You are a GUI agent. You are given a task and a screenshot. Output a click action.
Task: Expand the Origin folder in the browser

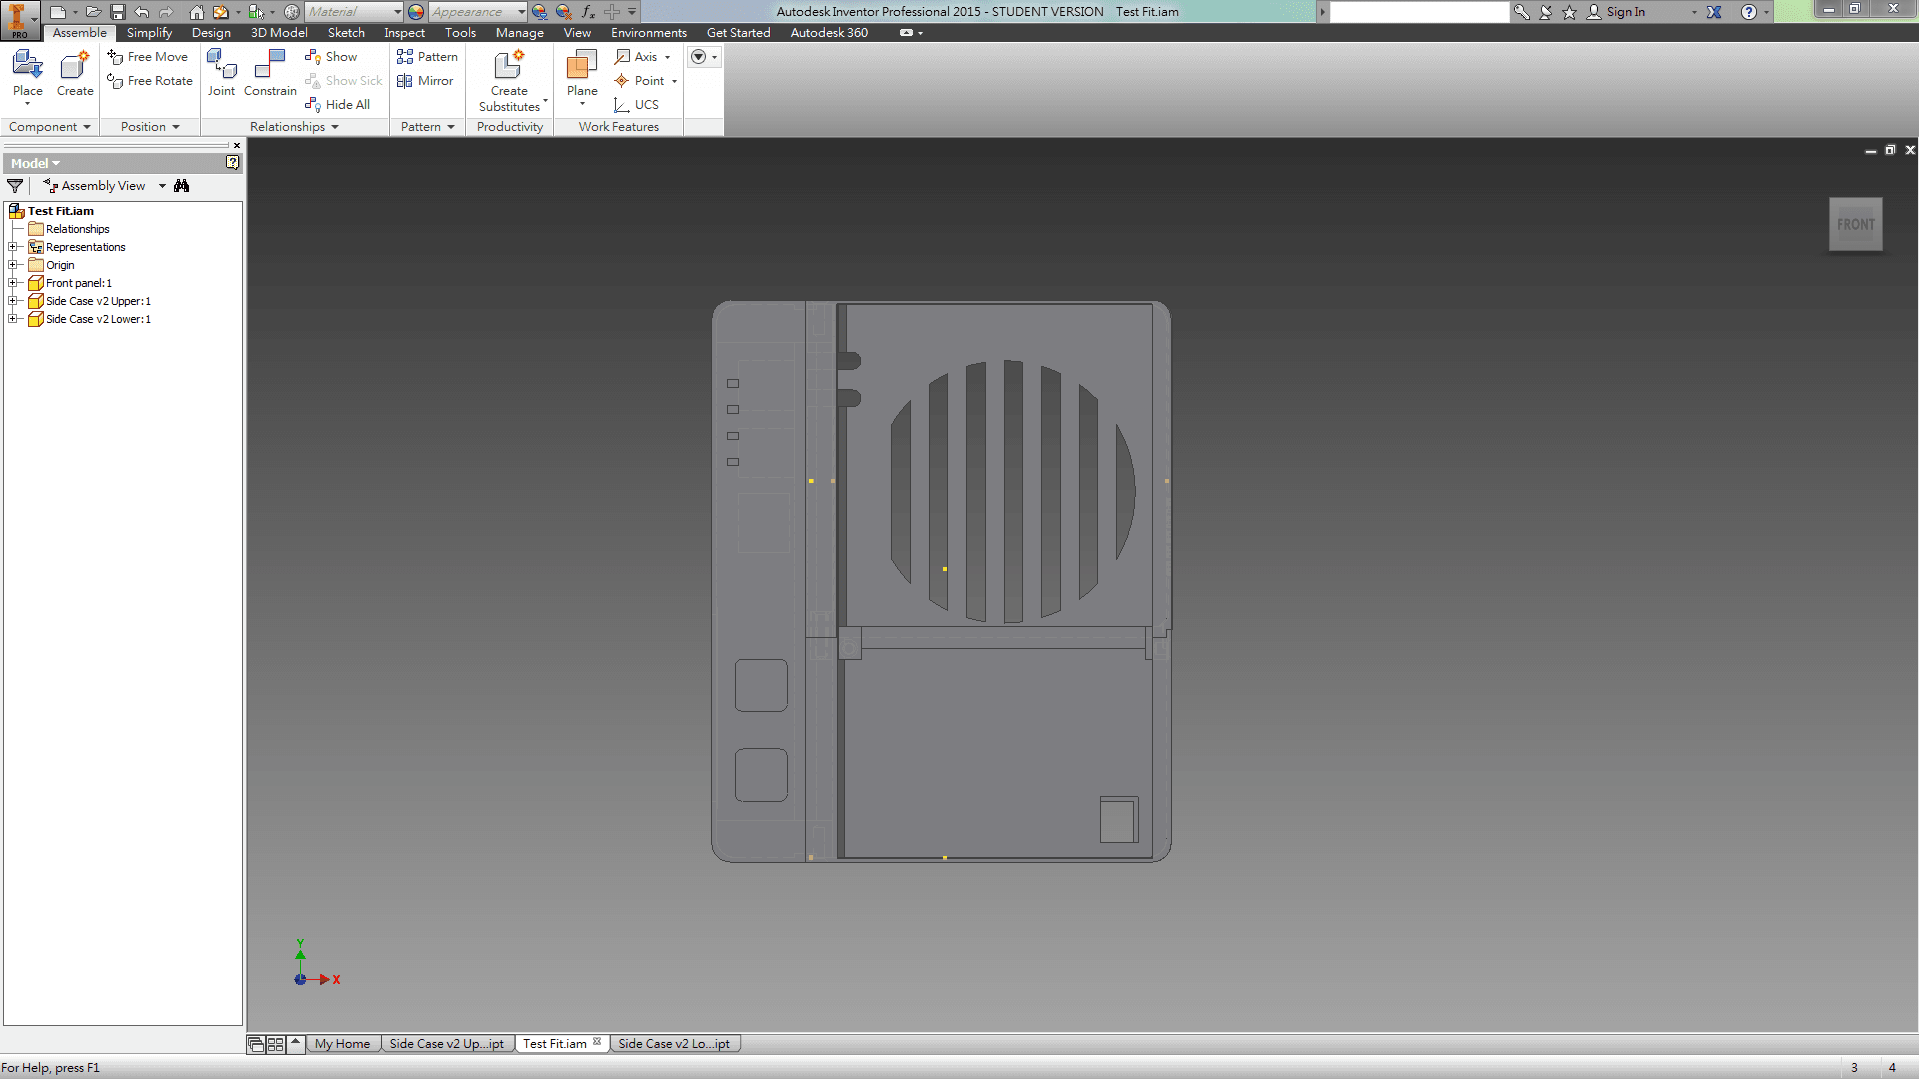(x=14, y=265)
